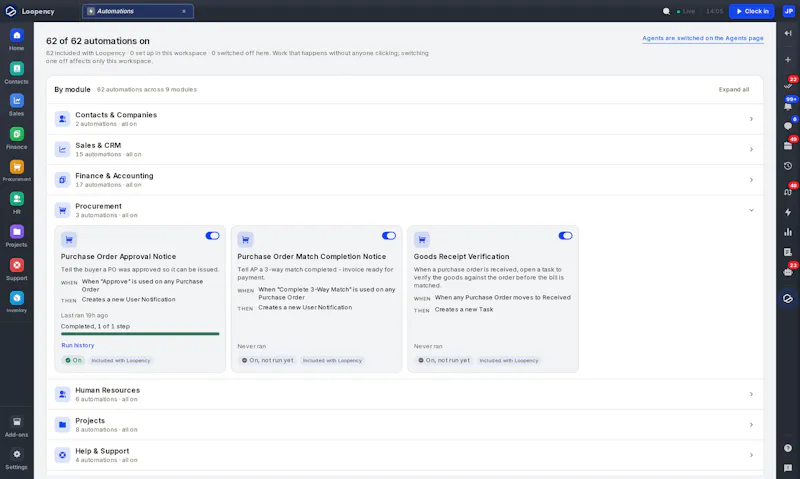Click 'On, not run yet' on Goods Receipt card
This screenshot has height=479, width=800.
coord(444,360)
